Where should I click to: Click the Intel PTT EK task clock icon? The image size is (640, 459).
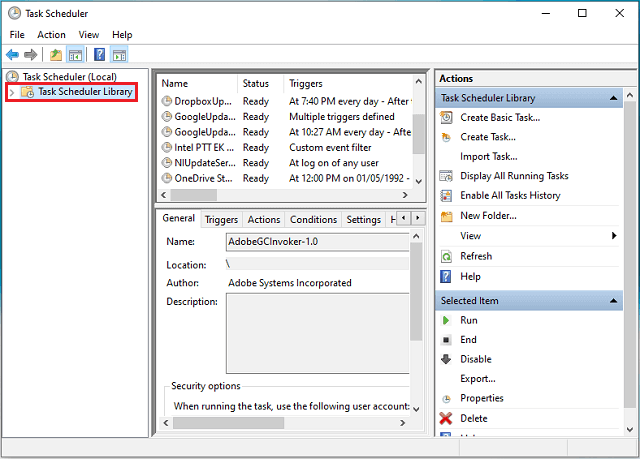click(167, 147)
